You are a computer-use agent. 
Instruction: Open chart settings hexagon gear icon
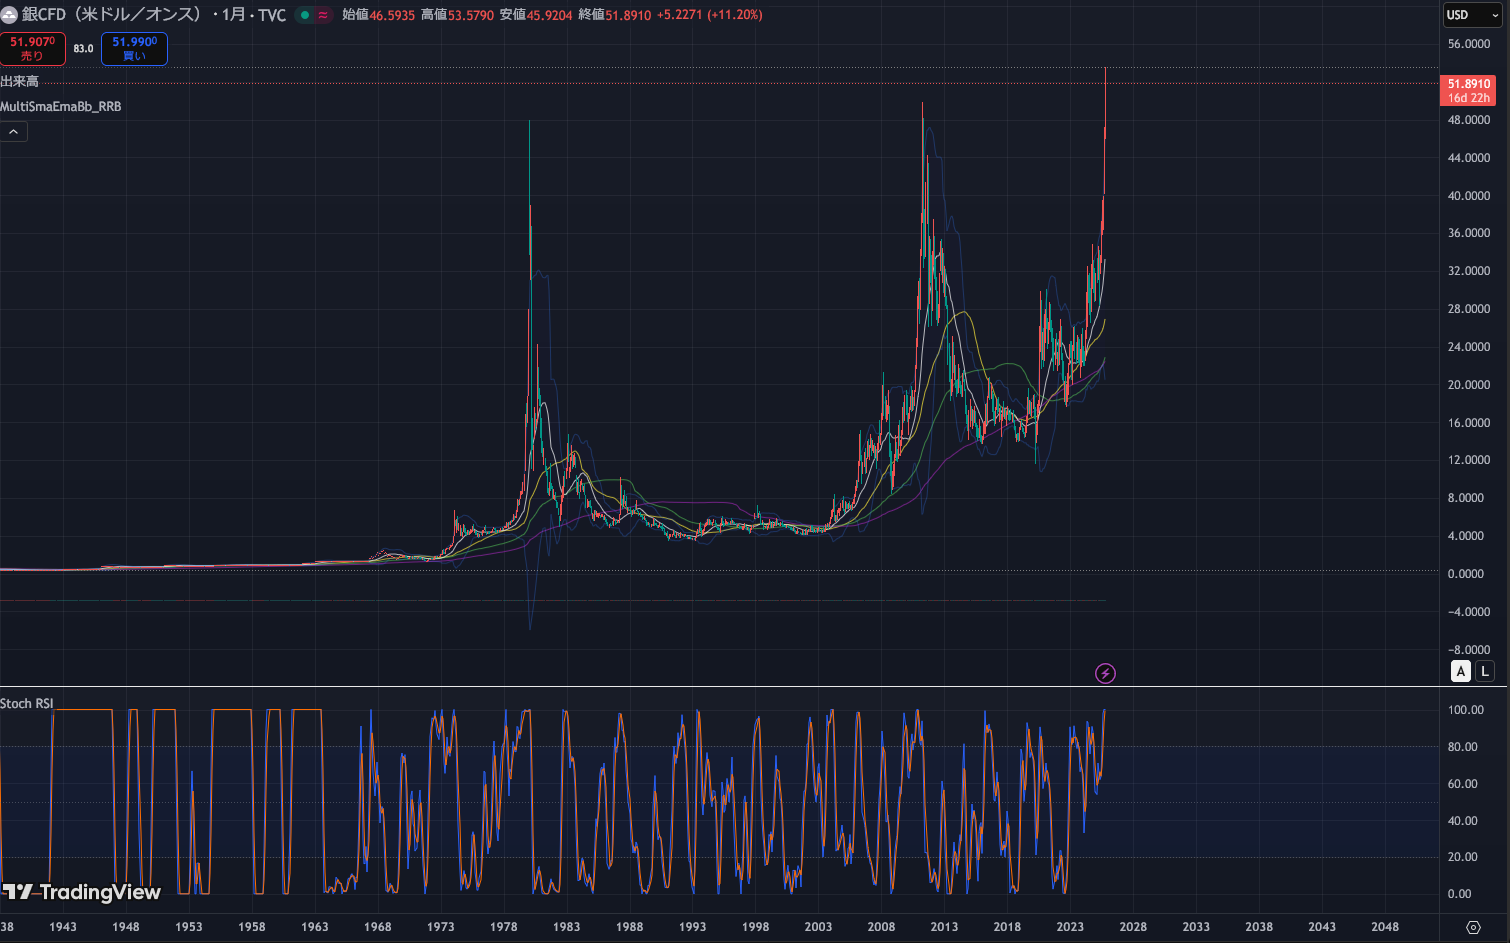click(1473, 927)
